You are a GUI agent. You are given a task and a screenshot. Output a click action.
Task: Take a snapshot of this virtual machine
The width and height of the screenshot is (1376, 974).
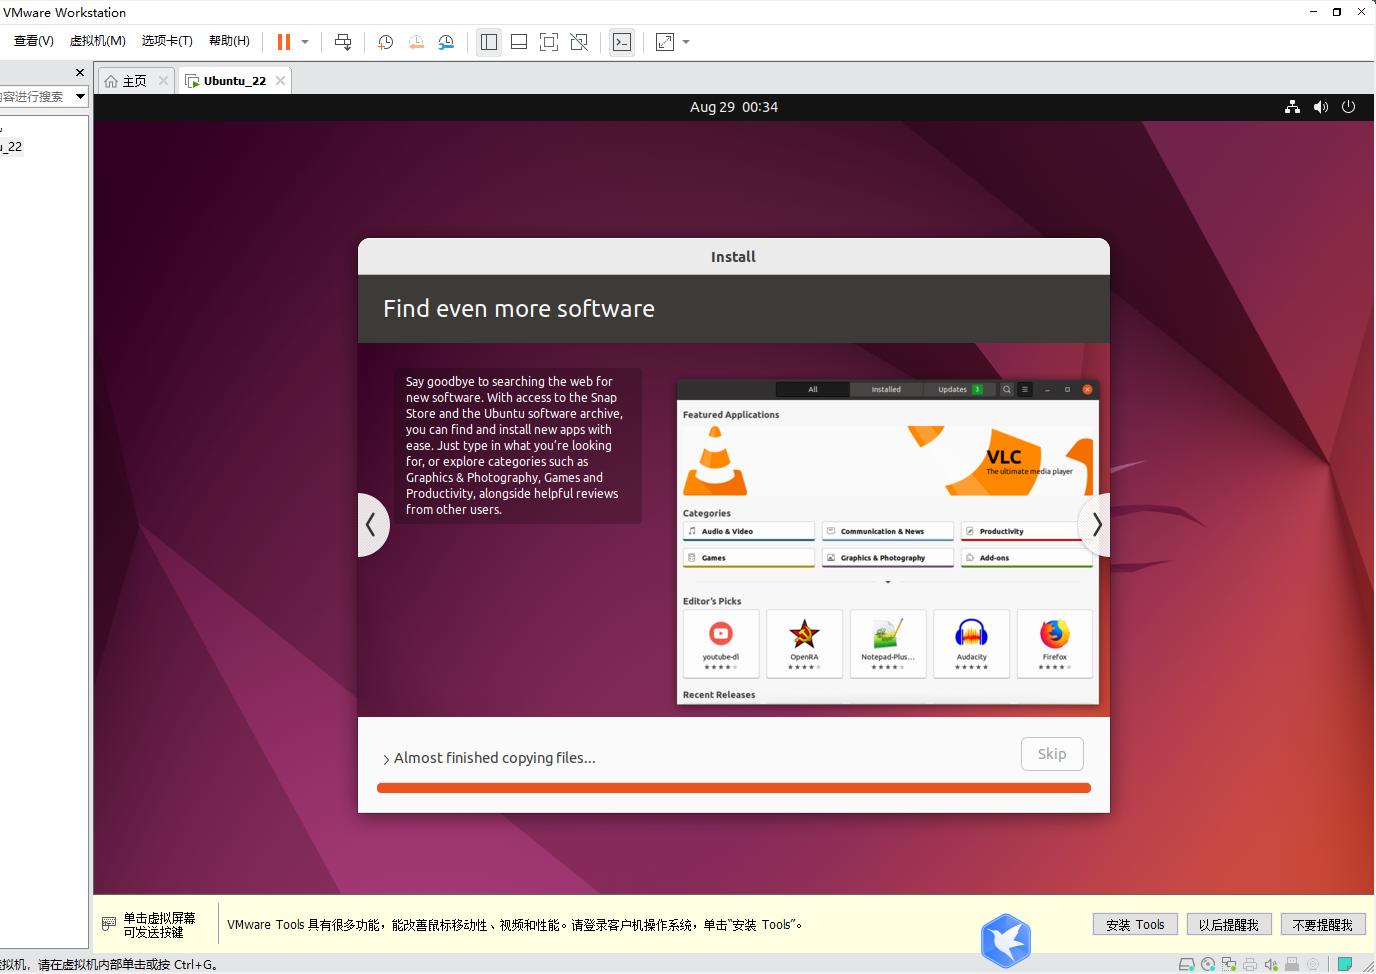[385, 42]
